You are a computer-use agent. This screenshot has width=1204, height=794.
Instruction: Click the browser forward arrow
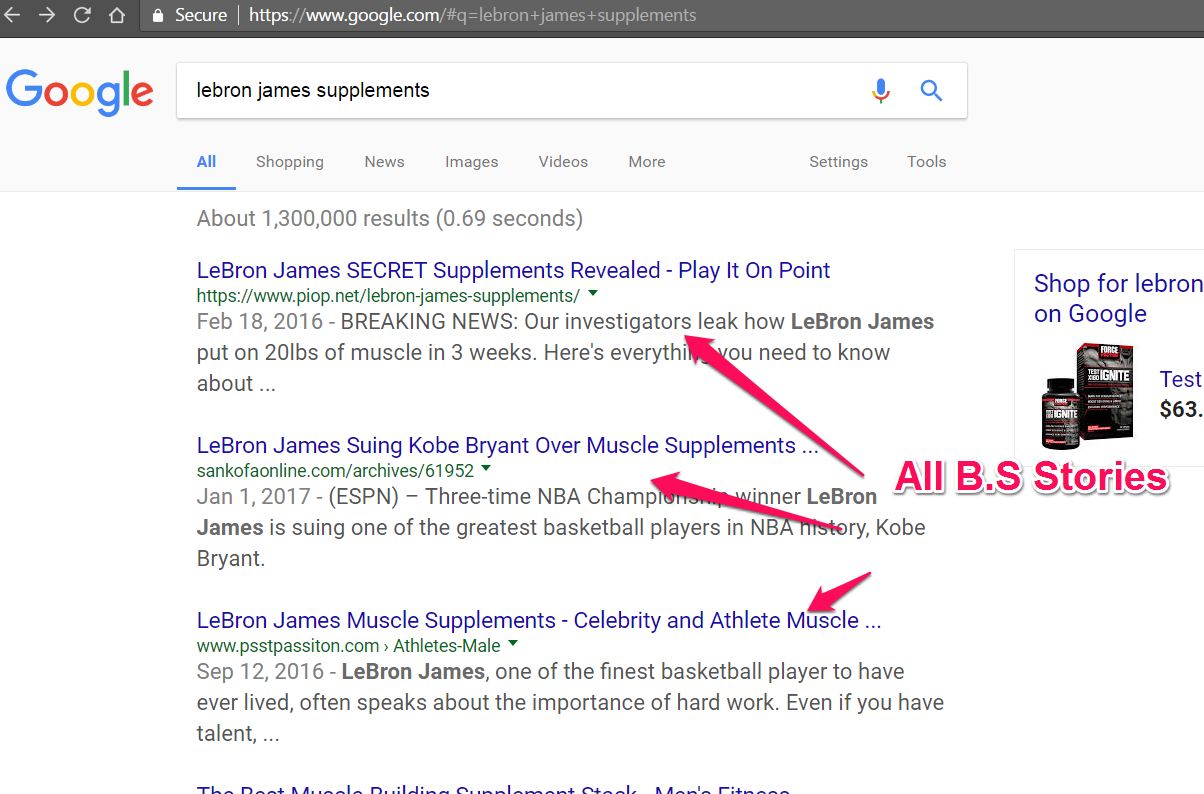pos(48,15)
